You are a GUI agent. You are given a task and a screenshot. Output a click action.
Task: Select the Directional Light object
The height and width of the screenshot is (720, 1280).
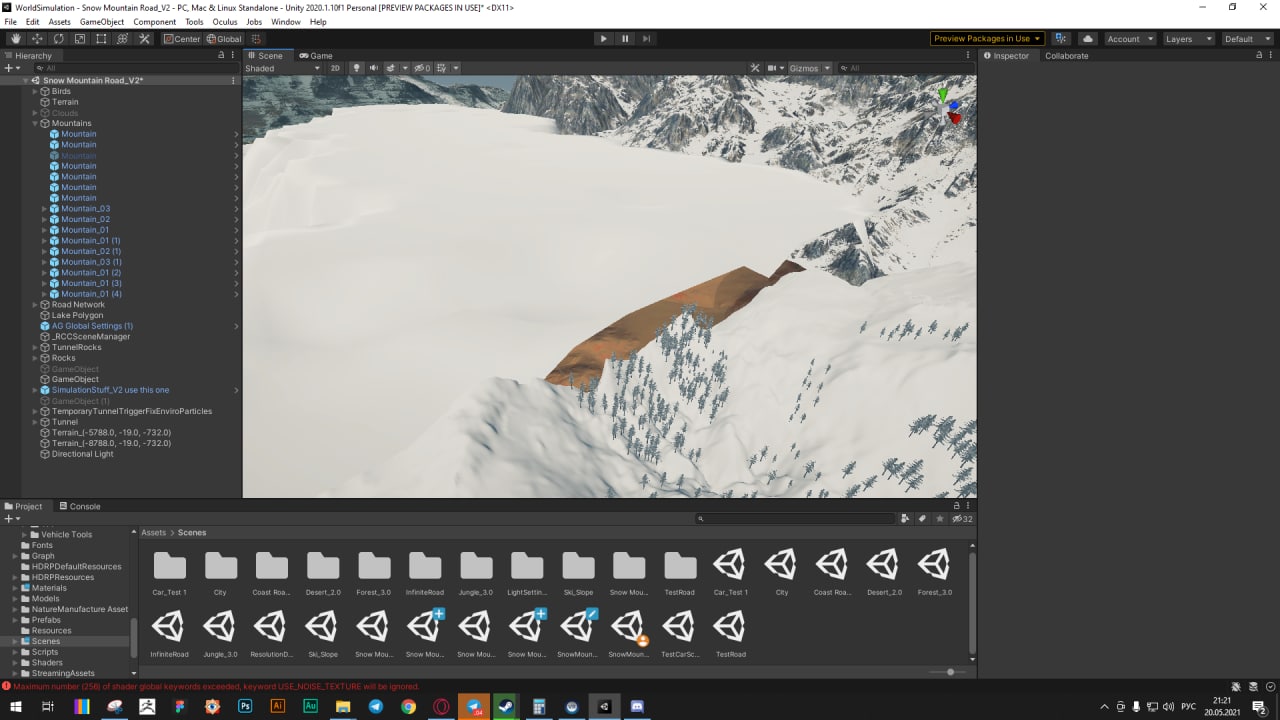coord(82,454)
